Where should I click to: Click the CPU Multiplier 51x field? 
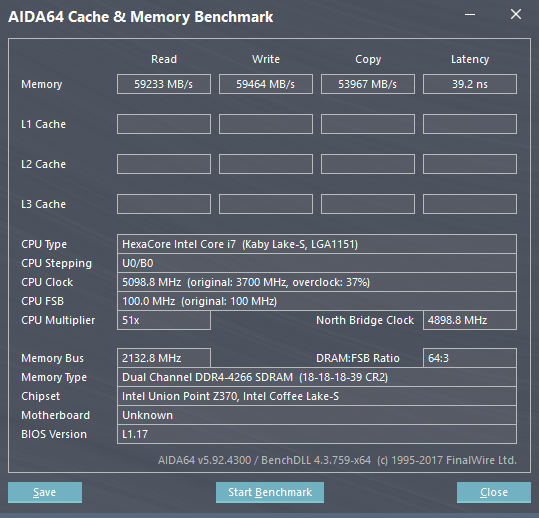tap(164, 320)
